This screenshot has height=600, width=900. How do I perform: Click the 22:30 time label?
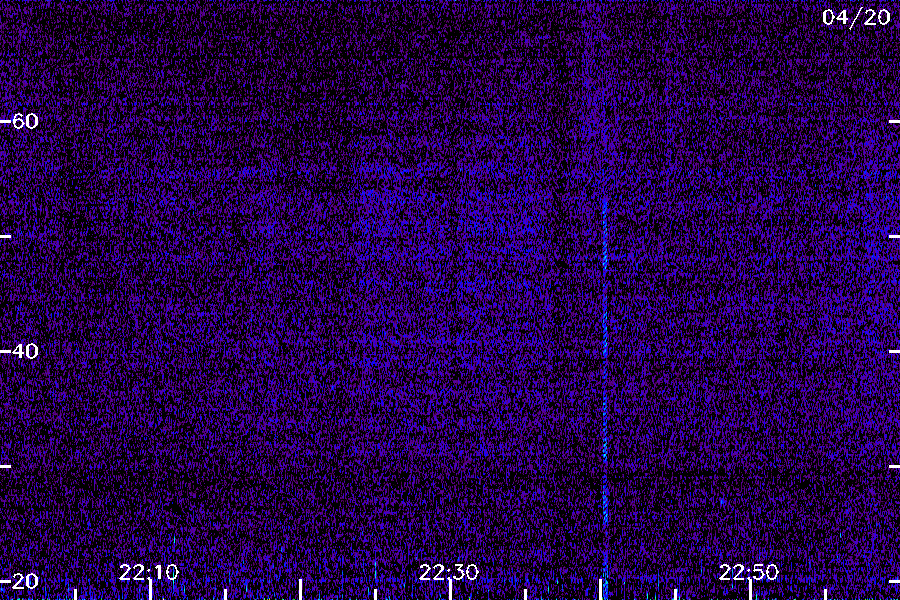pyautogui.click(x=448, y=572)
